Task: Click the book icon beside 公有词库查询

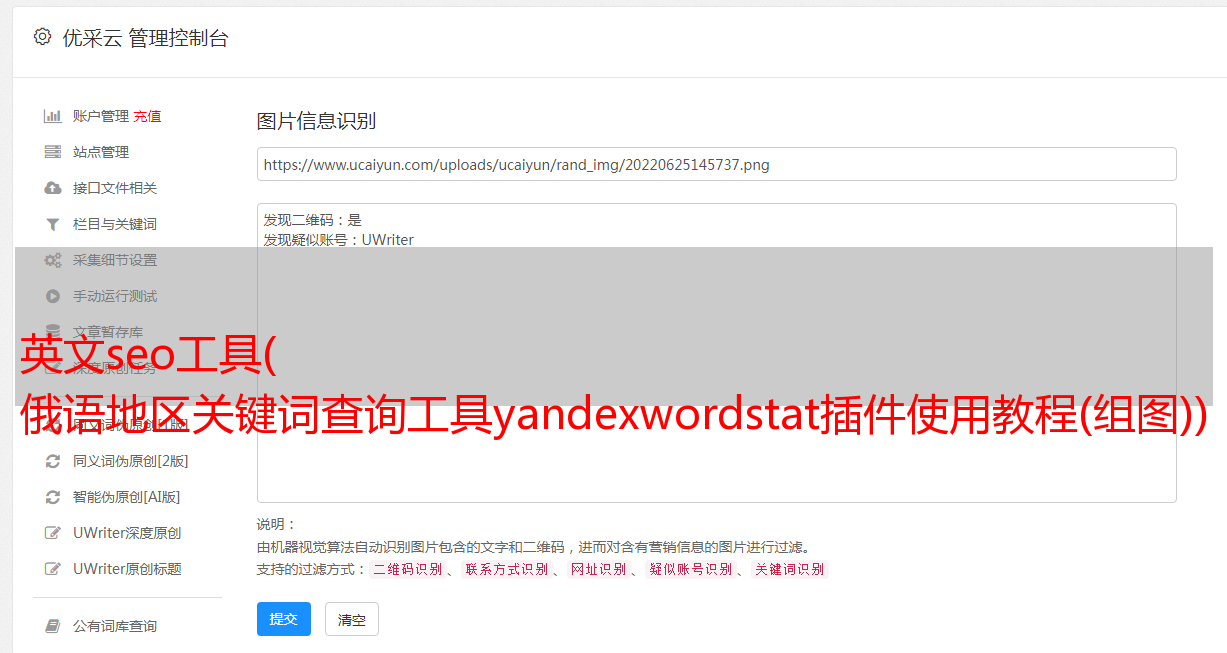Action: tap(53, 626)
